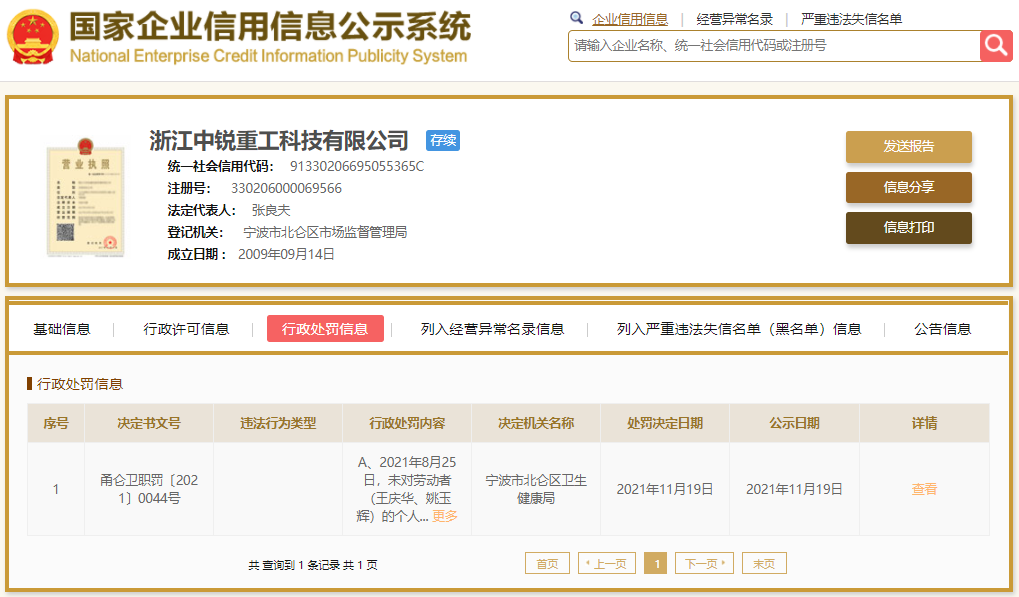Switch to the 基础信息 tab
The width and height of the screenshot is (1019, 597).
[62, 329]
